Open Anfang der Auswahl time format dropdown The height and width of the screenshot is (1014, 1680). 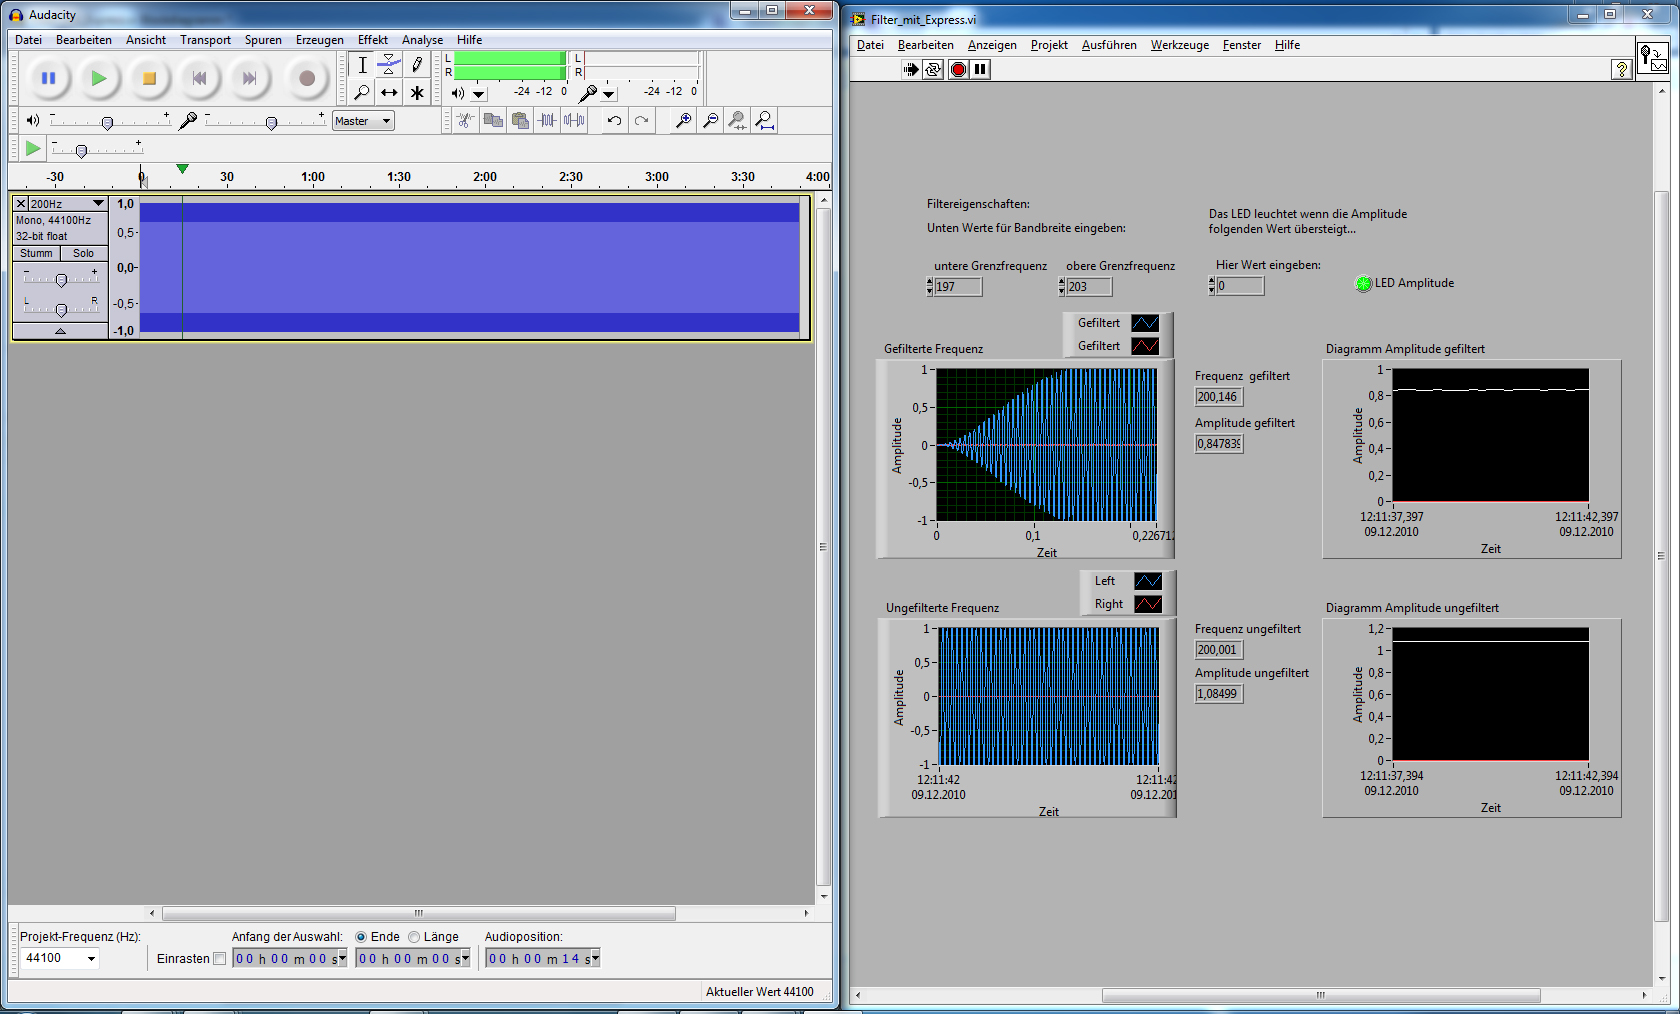341,958
